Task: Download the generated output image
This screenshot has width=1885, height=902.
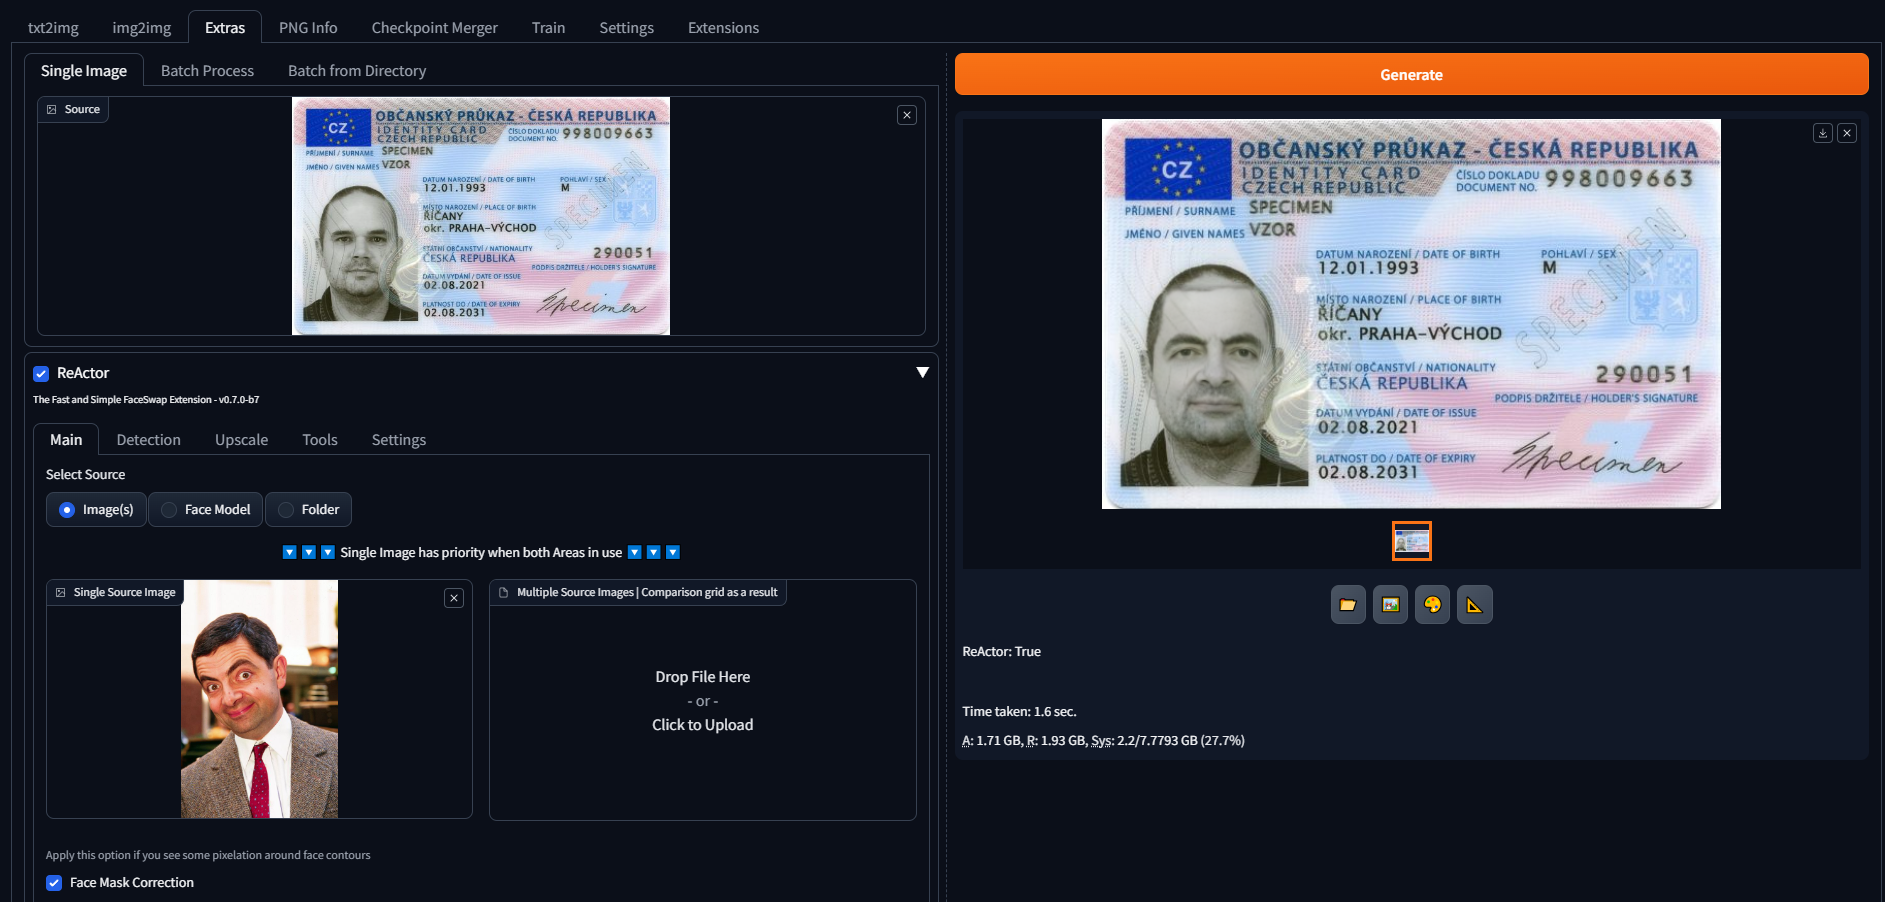Action: (1823, 133)
